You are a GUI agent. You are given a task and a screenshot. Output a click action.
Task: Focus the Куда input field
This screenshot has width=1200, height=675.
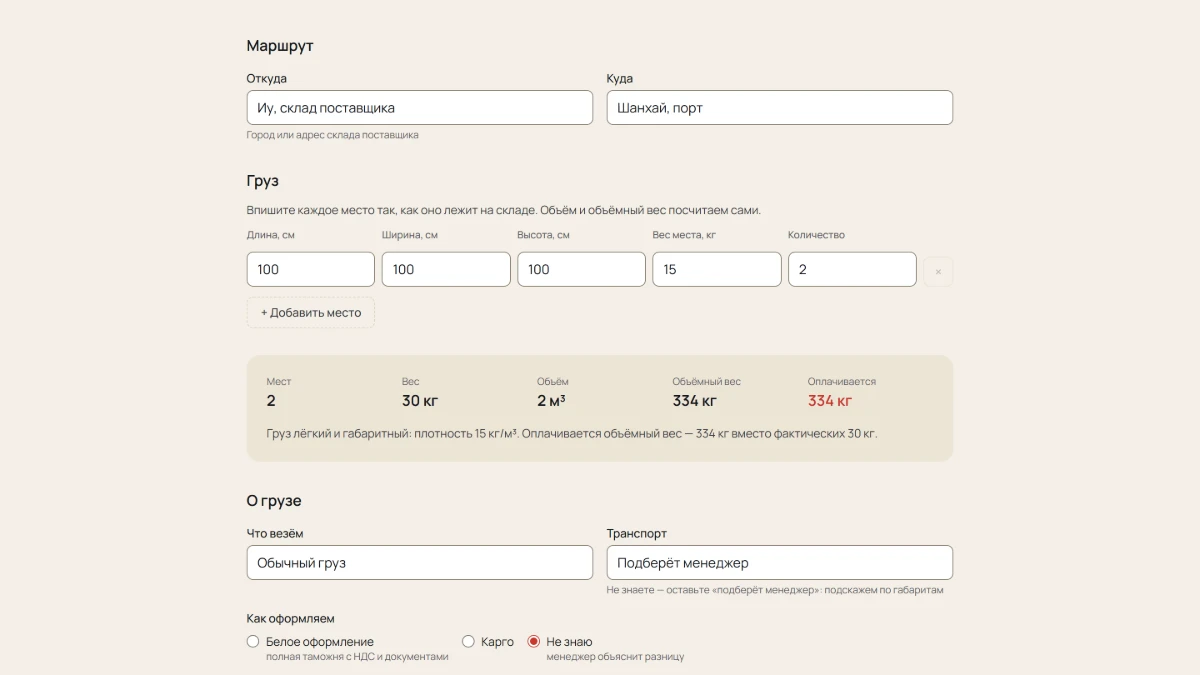point(780,108)
